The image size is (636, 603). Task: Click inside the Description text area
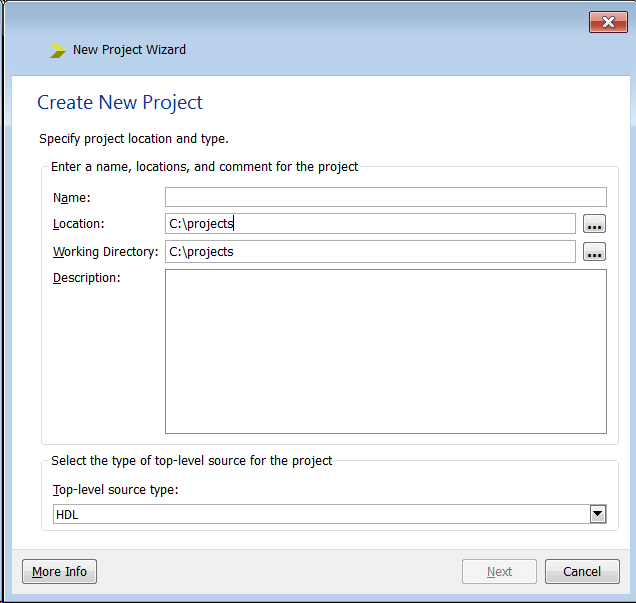coord(385,351)
